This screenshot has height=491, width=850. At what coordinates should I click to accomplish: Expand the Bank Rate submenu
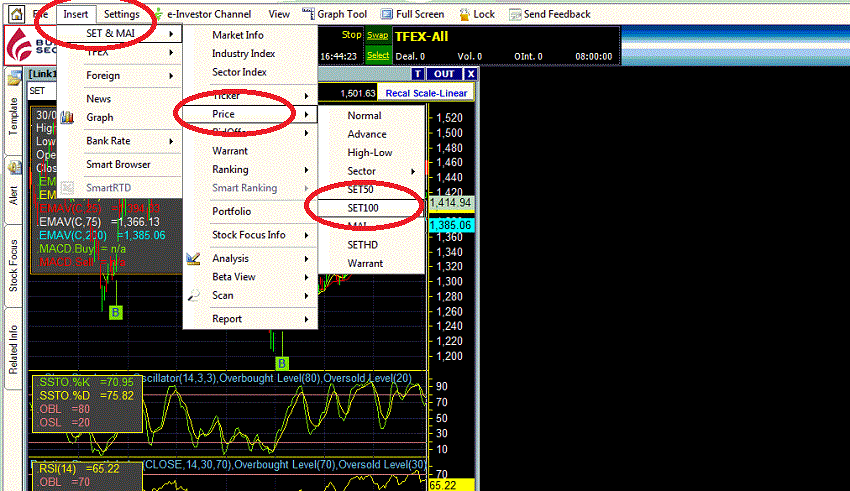coord(119,141)
